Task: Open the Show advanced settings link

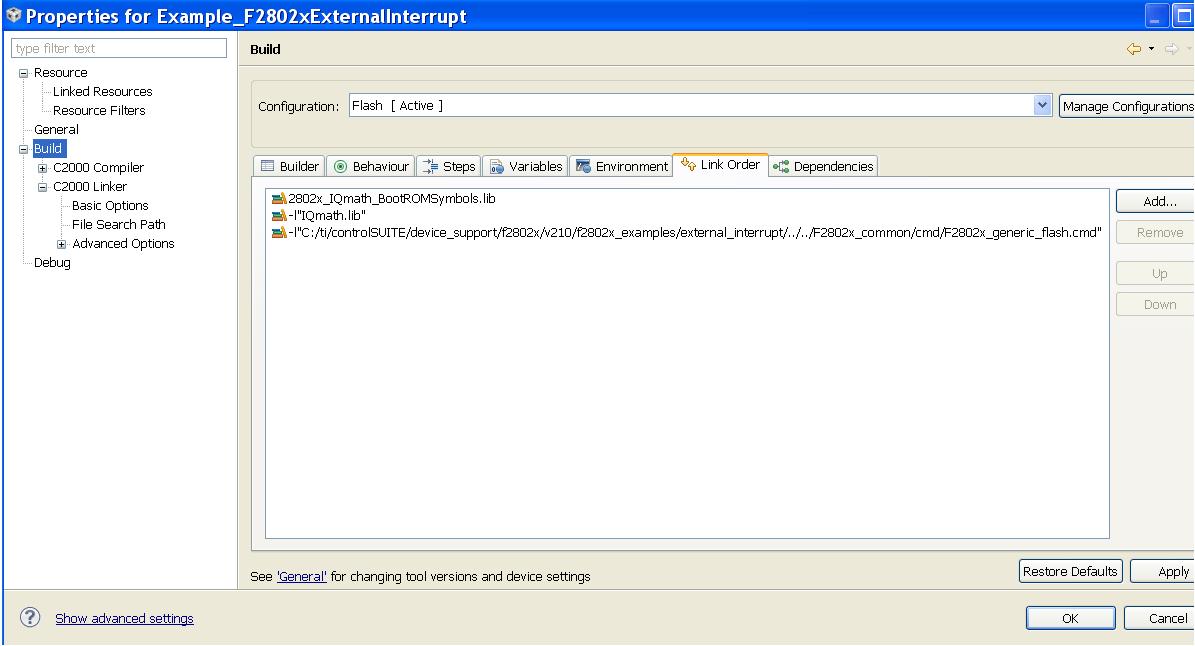Action: (124, 618)
